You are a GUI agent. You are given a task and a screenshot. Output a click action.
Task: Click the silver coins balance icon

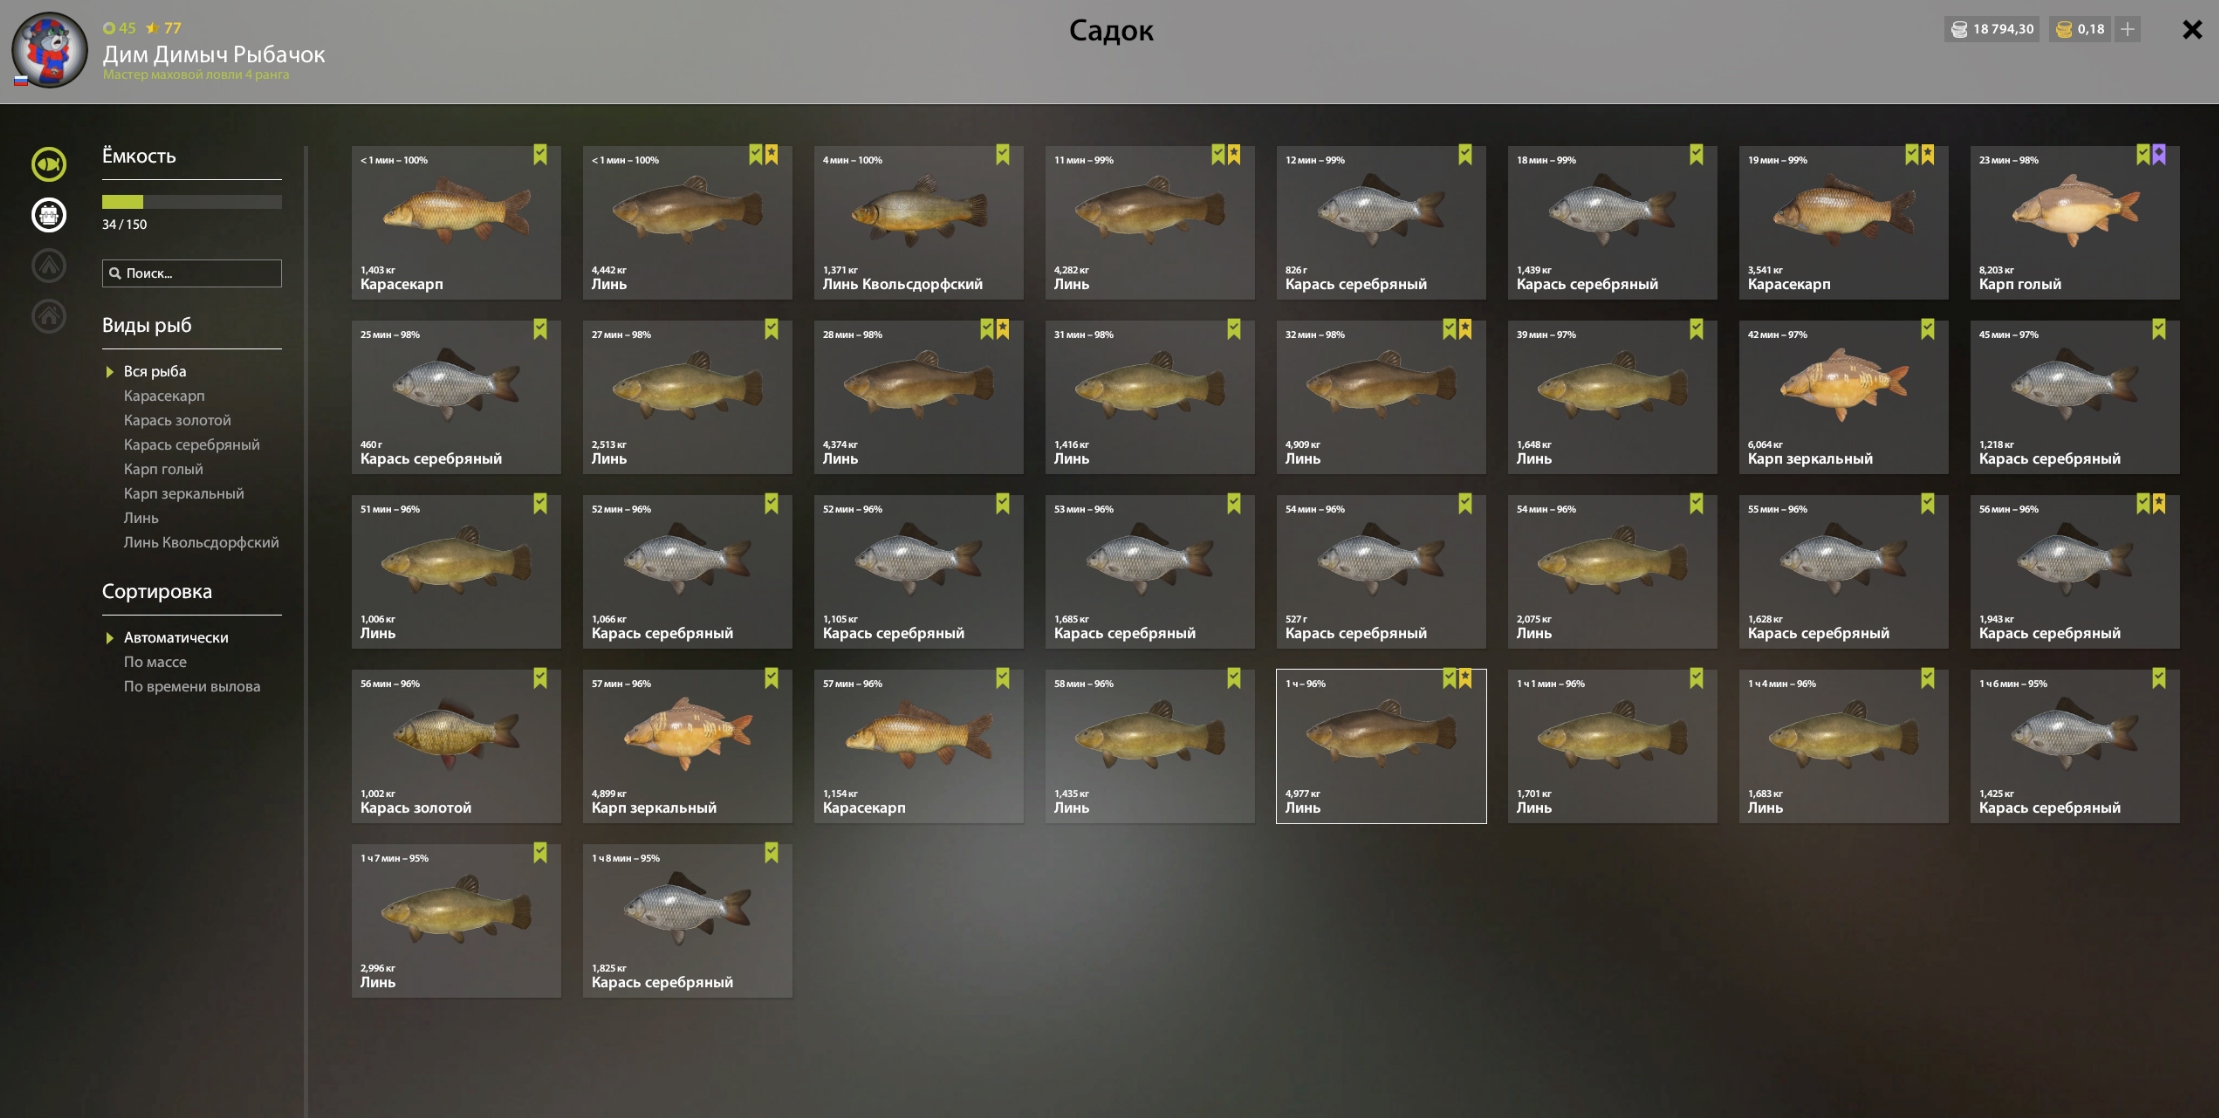[x=1959, y=29]
